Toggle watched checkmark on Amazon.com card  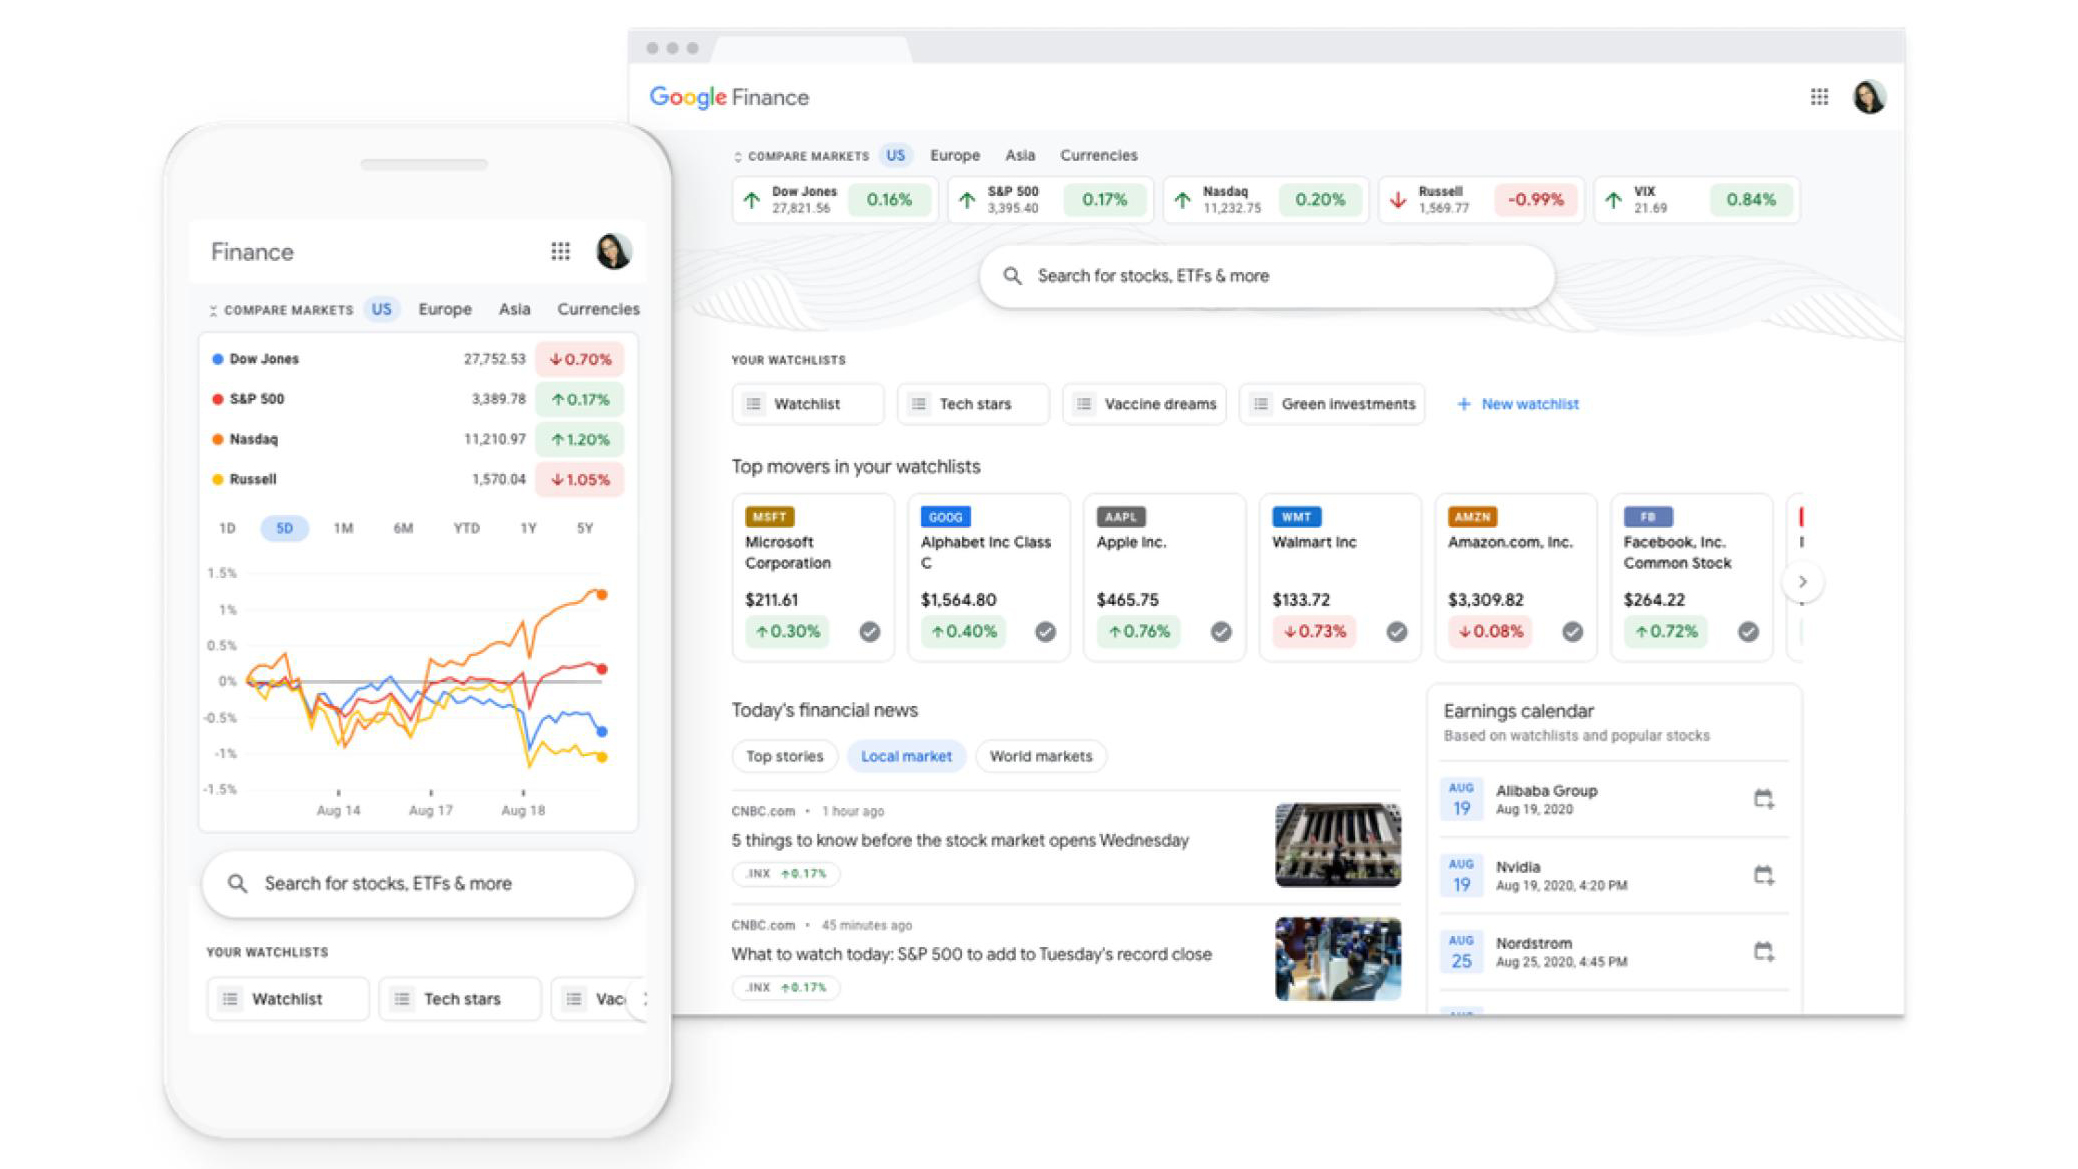point(1572,632)
